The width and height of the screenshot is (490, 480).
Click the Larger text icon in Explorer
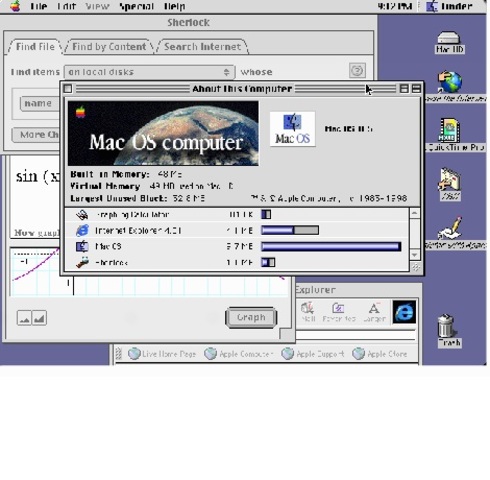pos(374,312)
